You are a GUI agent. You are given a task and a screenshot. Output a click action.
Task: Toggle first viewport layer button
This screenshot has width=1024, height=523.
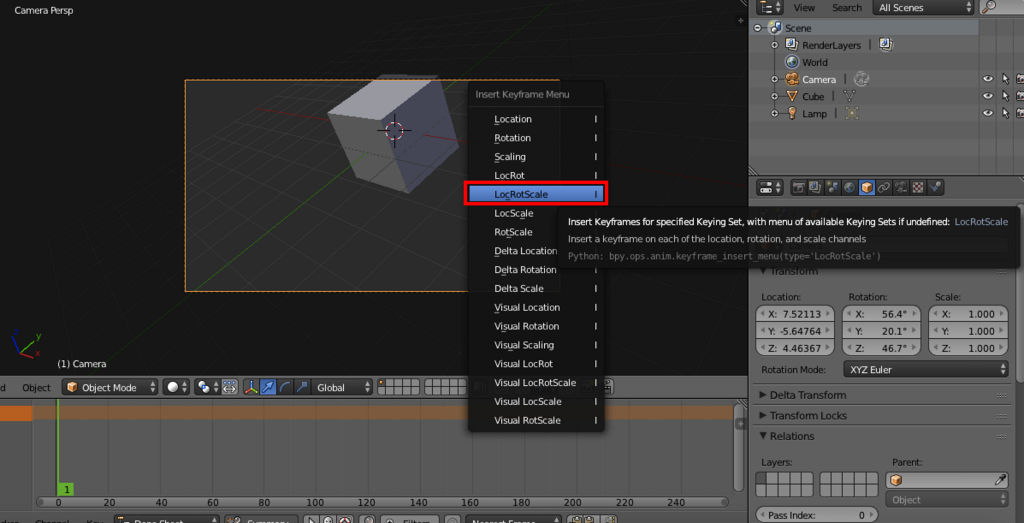[381, 383]
